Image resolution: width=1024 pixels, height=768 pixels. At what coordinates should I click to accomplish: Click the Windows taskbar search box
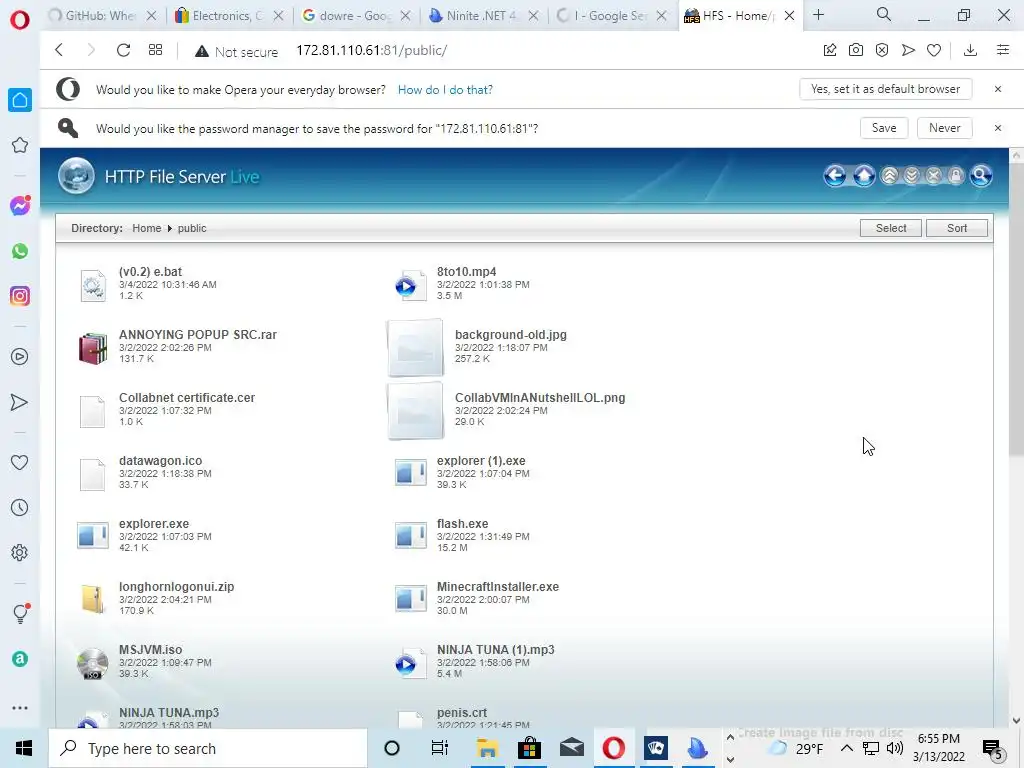208,748
